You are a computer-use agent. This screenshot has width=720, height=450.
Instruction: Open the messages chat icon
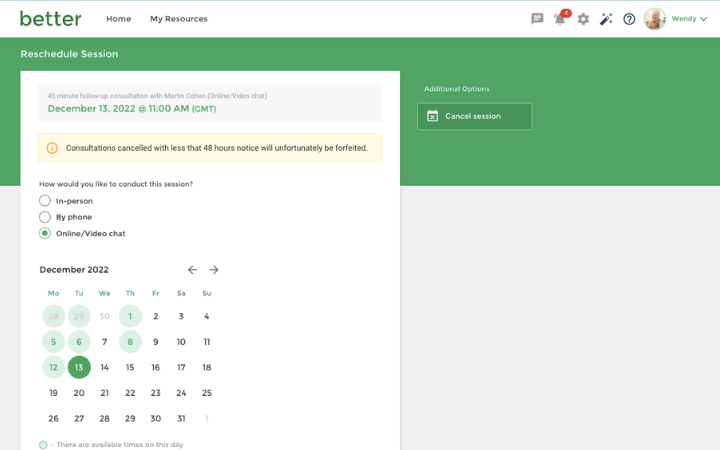pyautogui.click(x=537, y=19)
